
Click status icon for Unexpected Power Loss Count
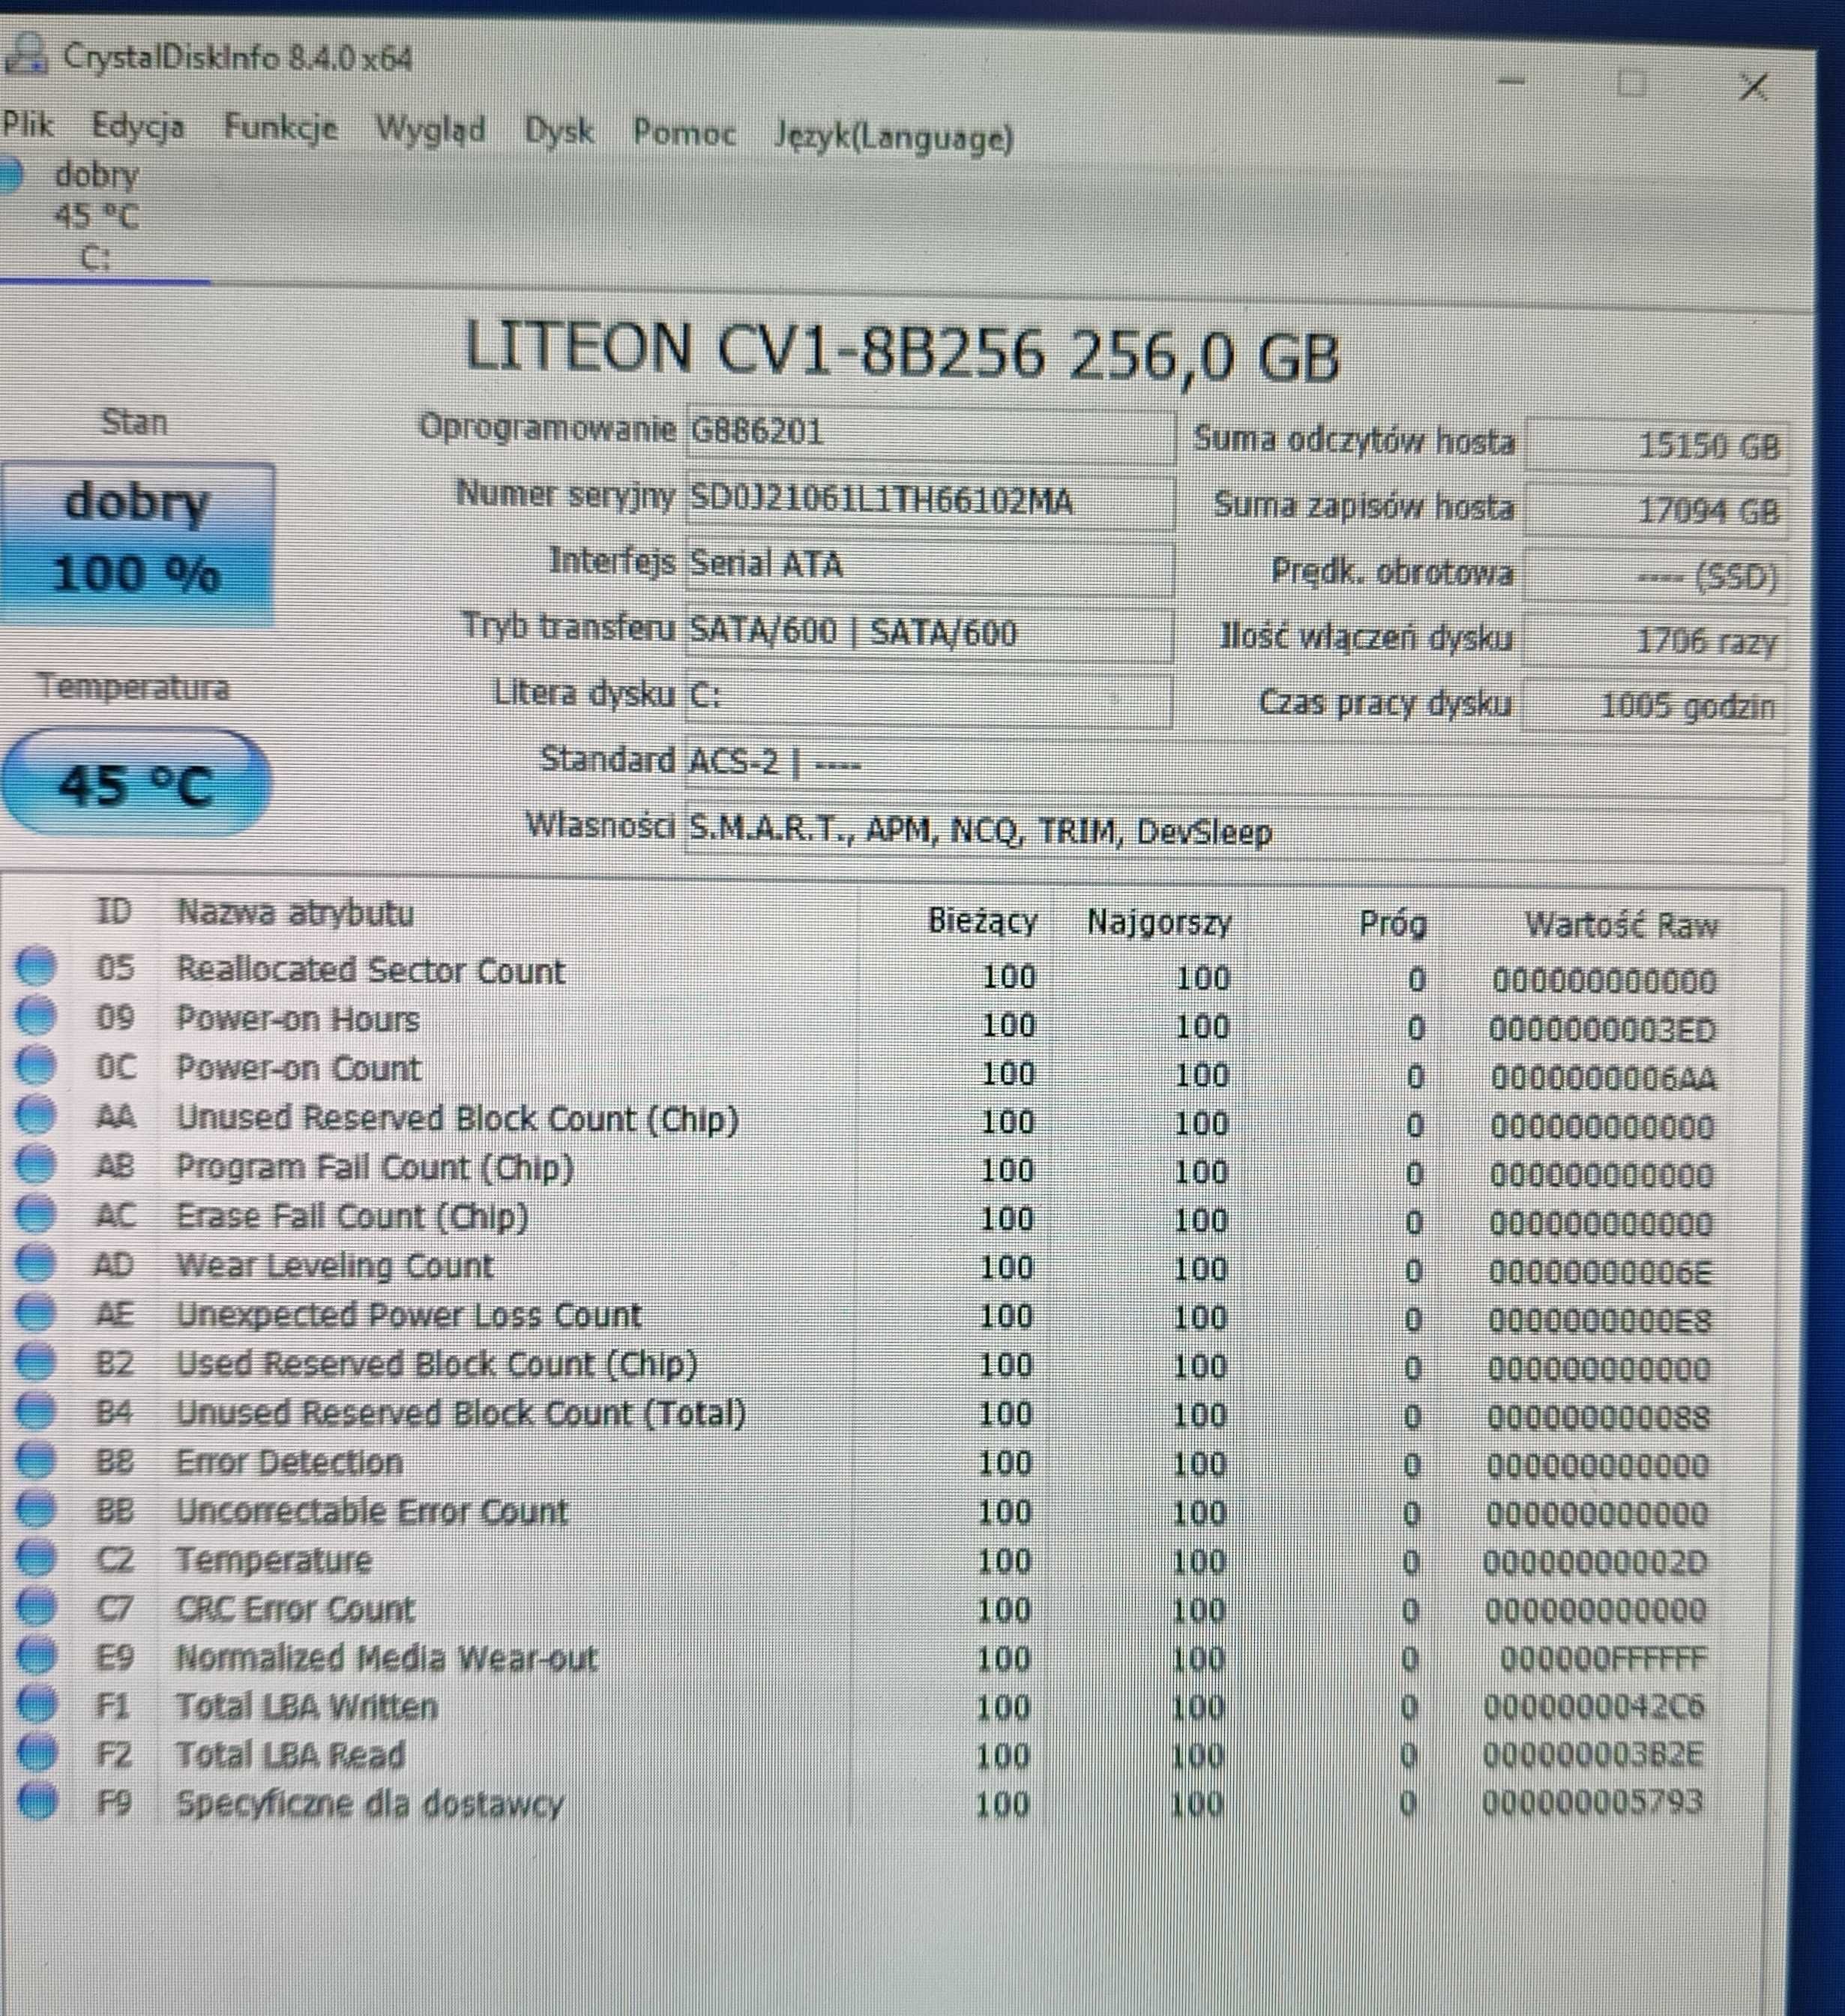(x=36, y=1312)
